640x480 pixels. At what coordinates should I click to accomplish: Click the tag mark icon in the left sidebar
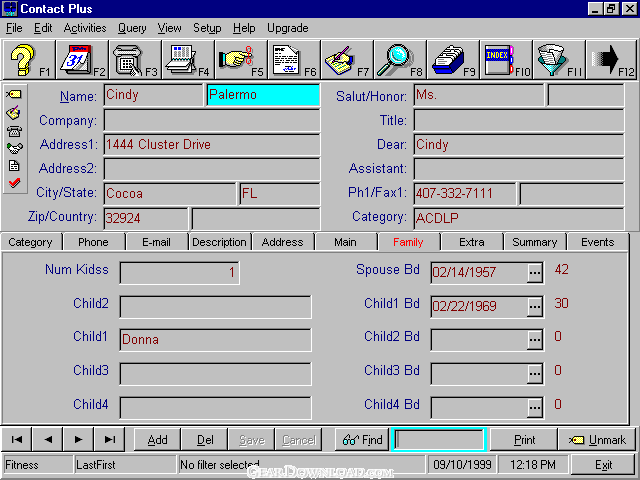pos(14,94)
